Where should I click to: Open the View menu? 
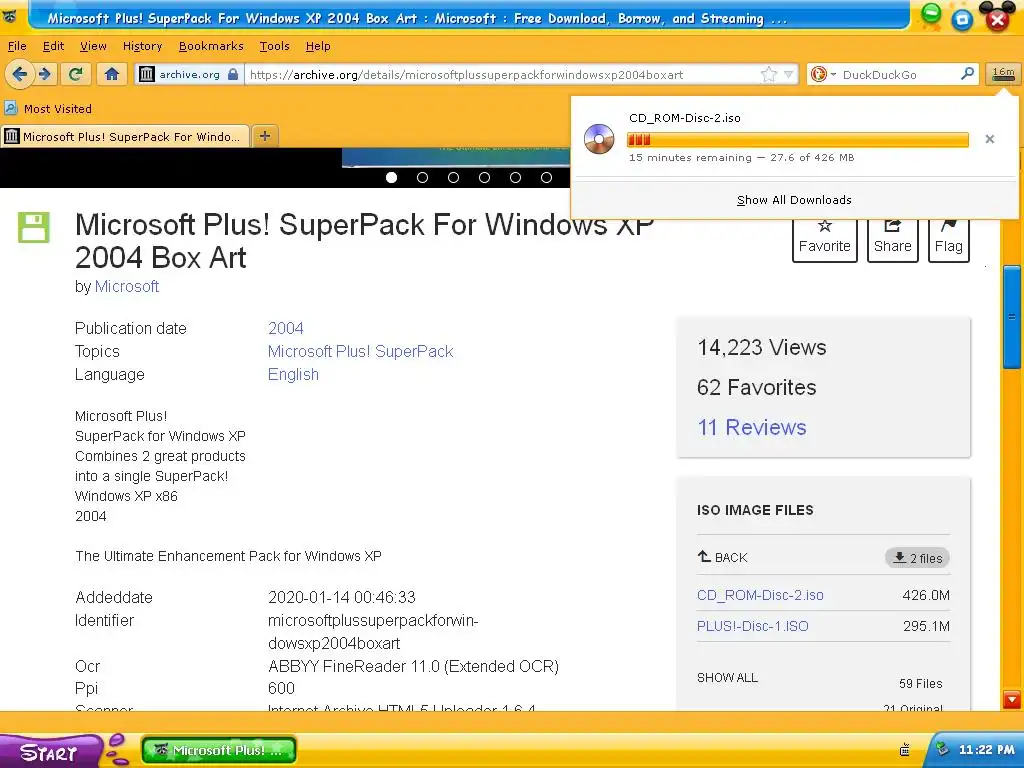pyautogui.click(x=93, y=46)
